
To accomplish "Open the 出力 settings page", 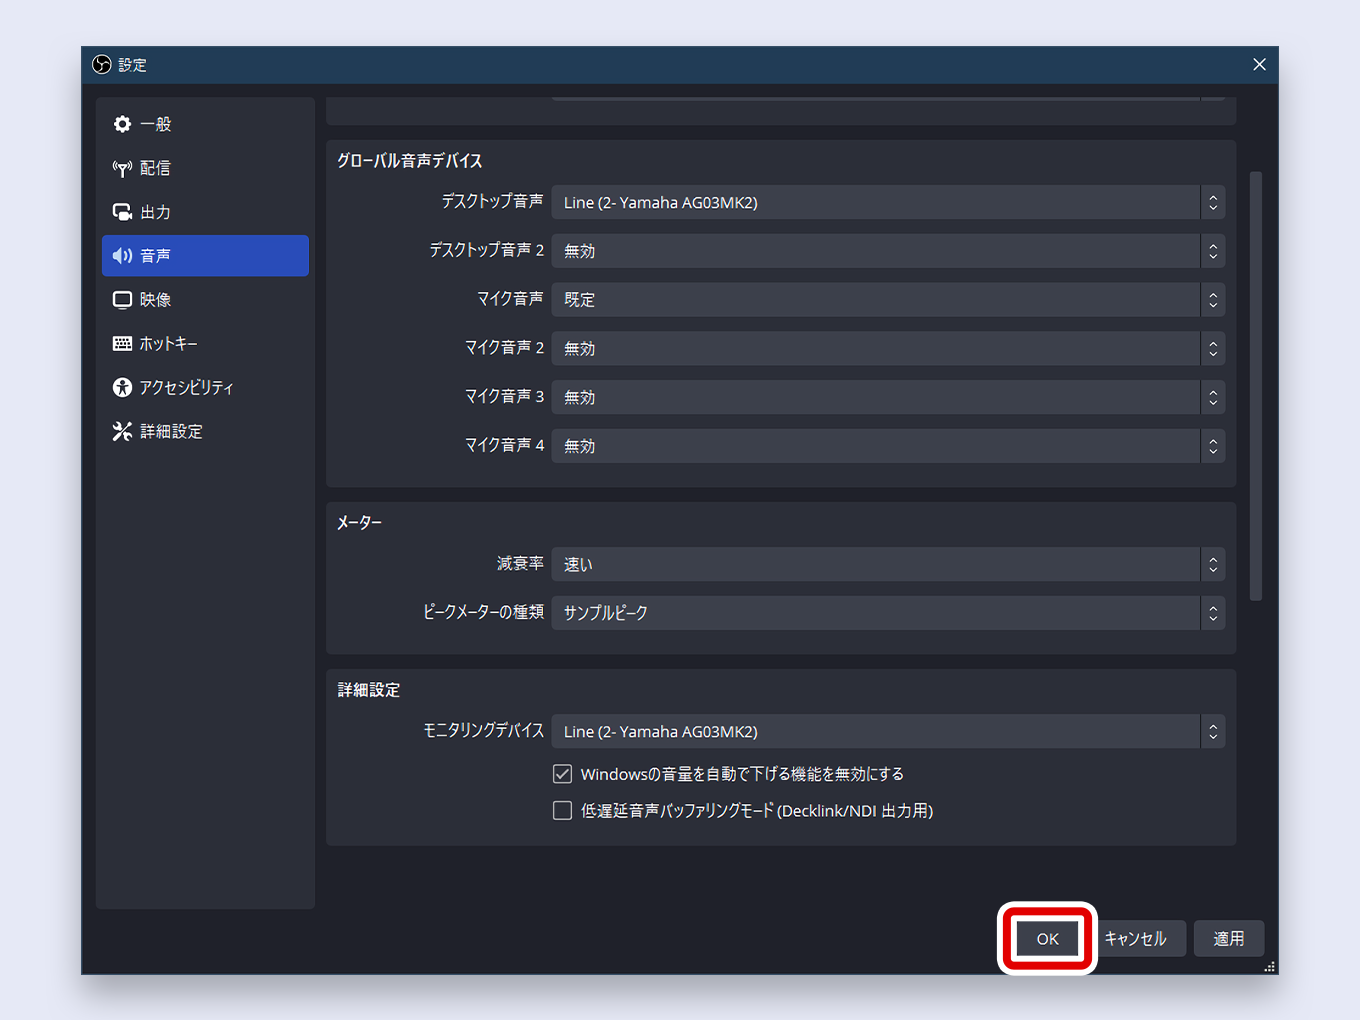I will coord(205,212).
